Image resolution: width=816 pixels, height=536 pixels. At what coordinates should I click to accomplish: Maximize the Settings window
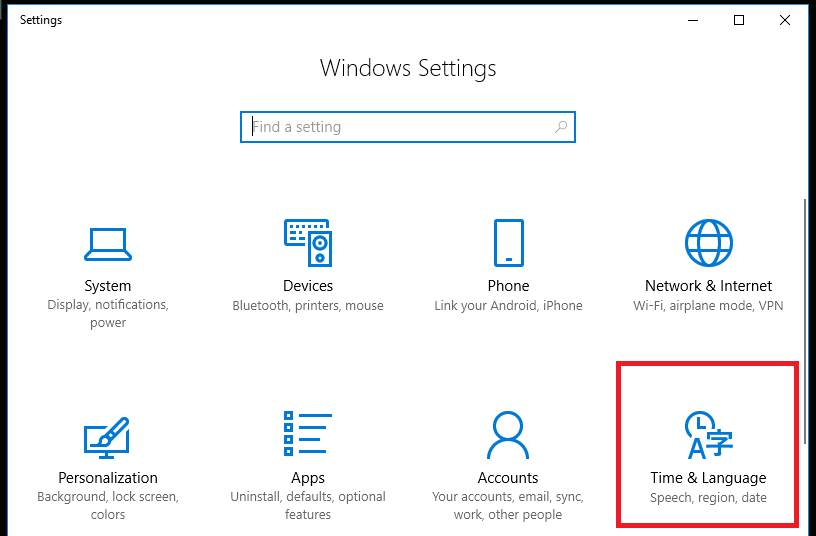738,20
